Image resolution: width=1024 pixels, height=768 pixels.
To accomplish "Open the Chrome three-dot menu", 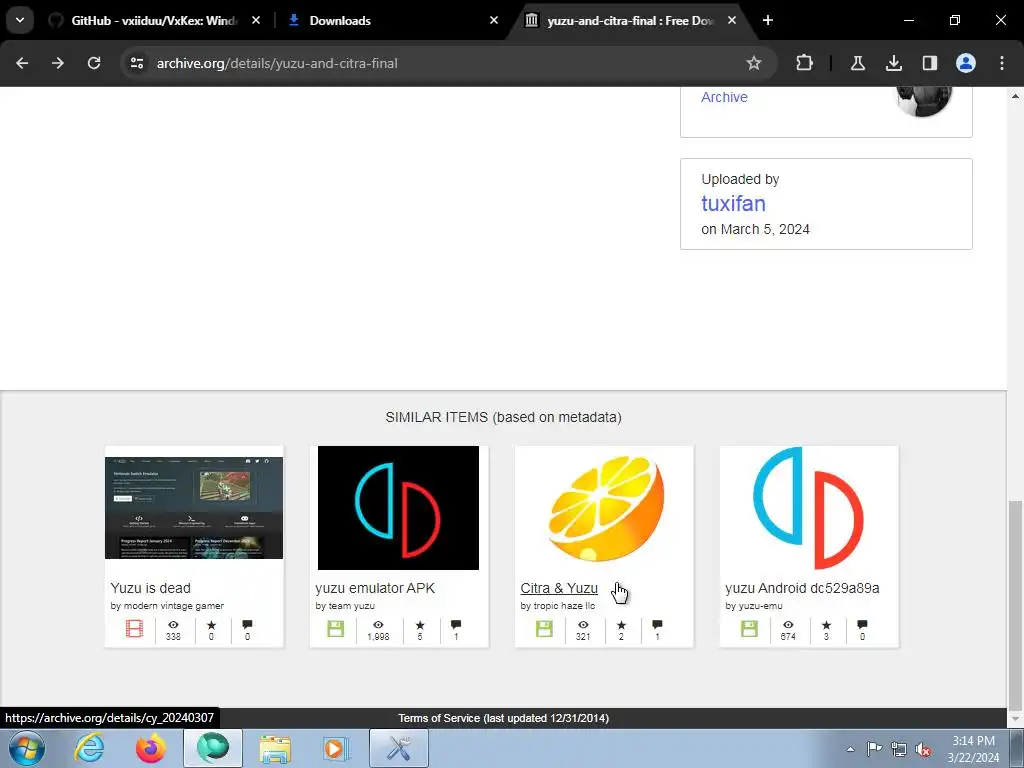I will pyautogui.click(x=1002, y=63).
